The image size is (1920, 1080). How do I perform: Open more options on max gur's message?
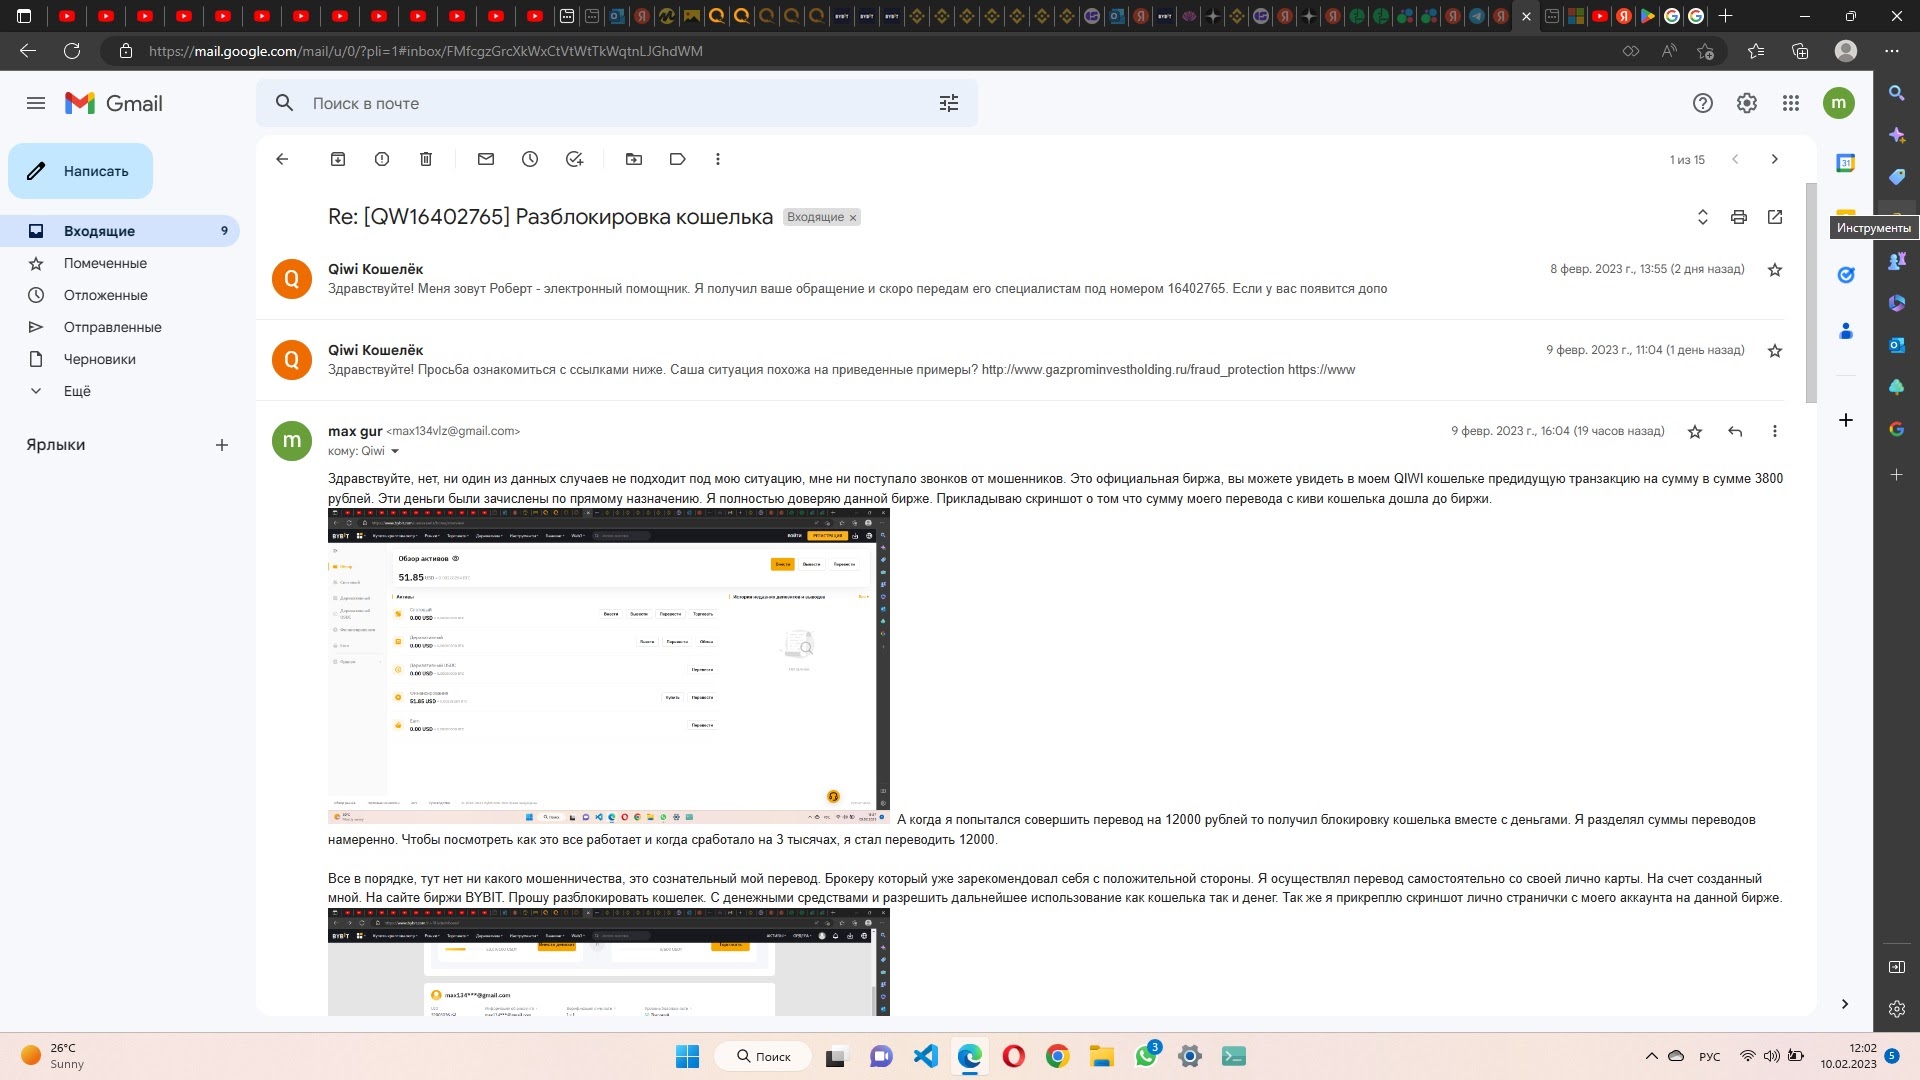1775,432
